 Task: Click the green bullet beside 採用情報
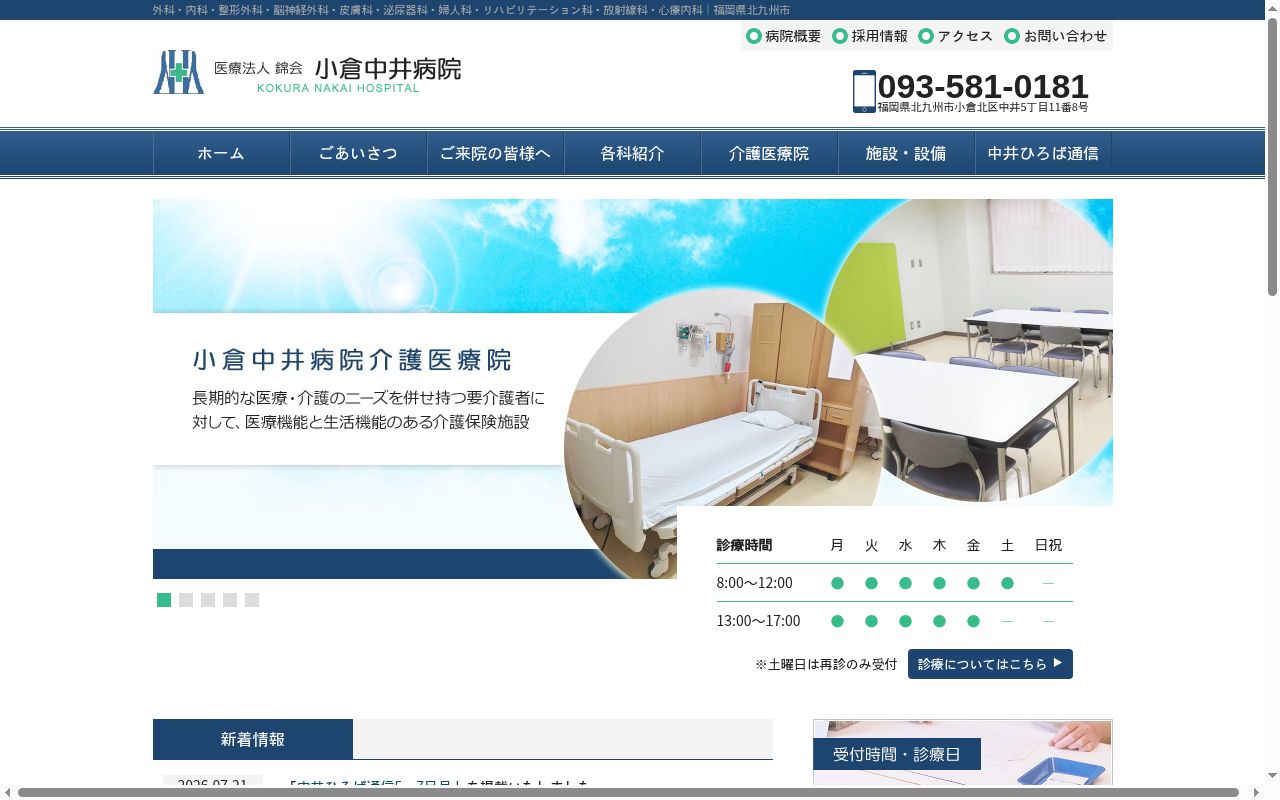[840, 36]
